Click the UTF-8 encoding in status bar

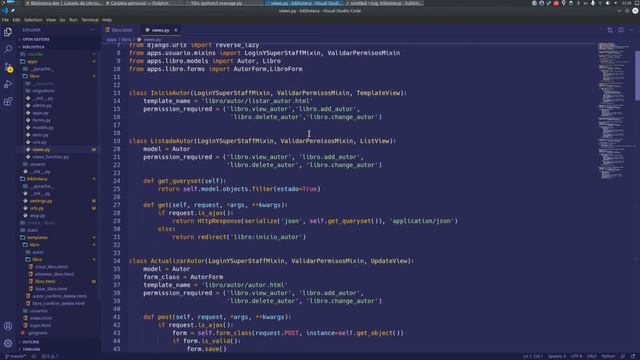[x=576, y=356]
